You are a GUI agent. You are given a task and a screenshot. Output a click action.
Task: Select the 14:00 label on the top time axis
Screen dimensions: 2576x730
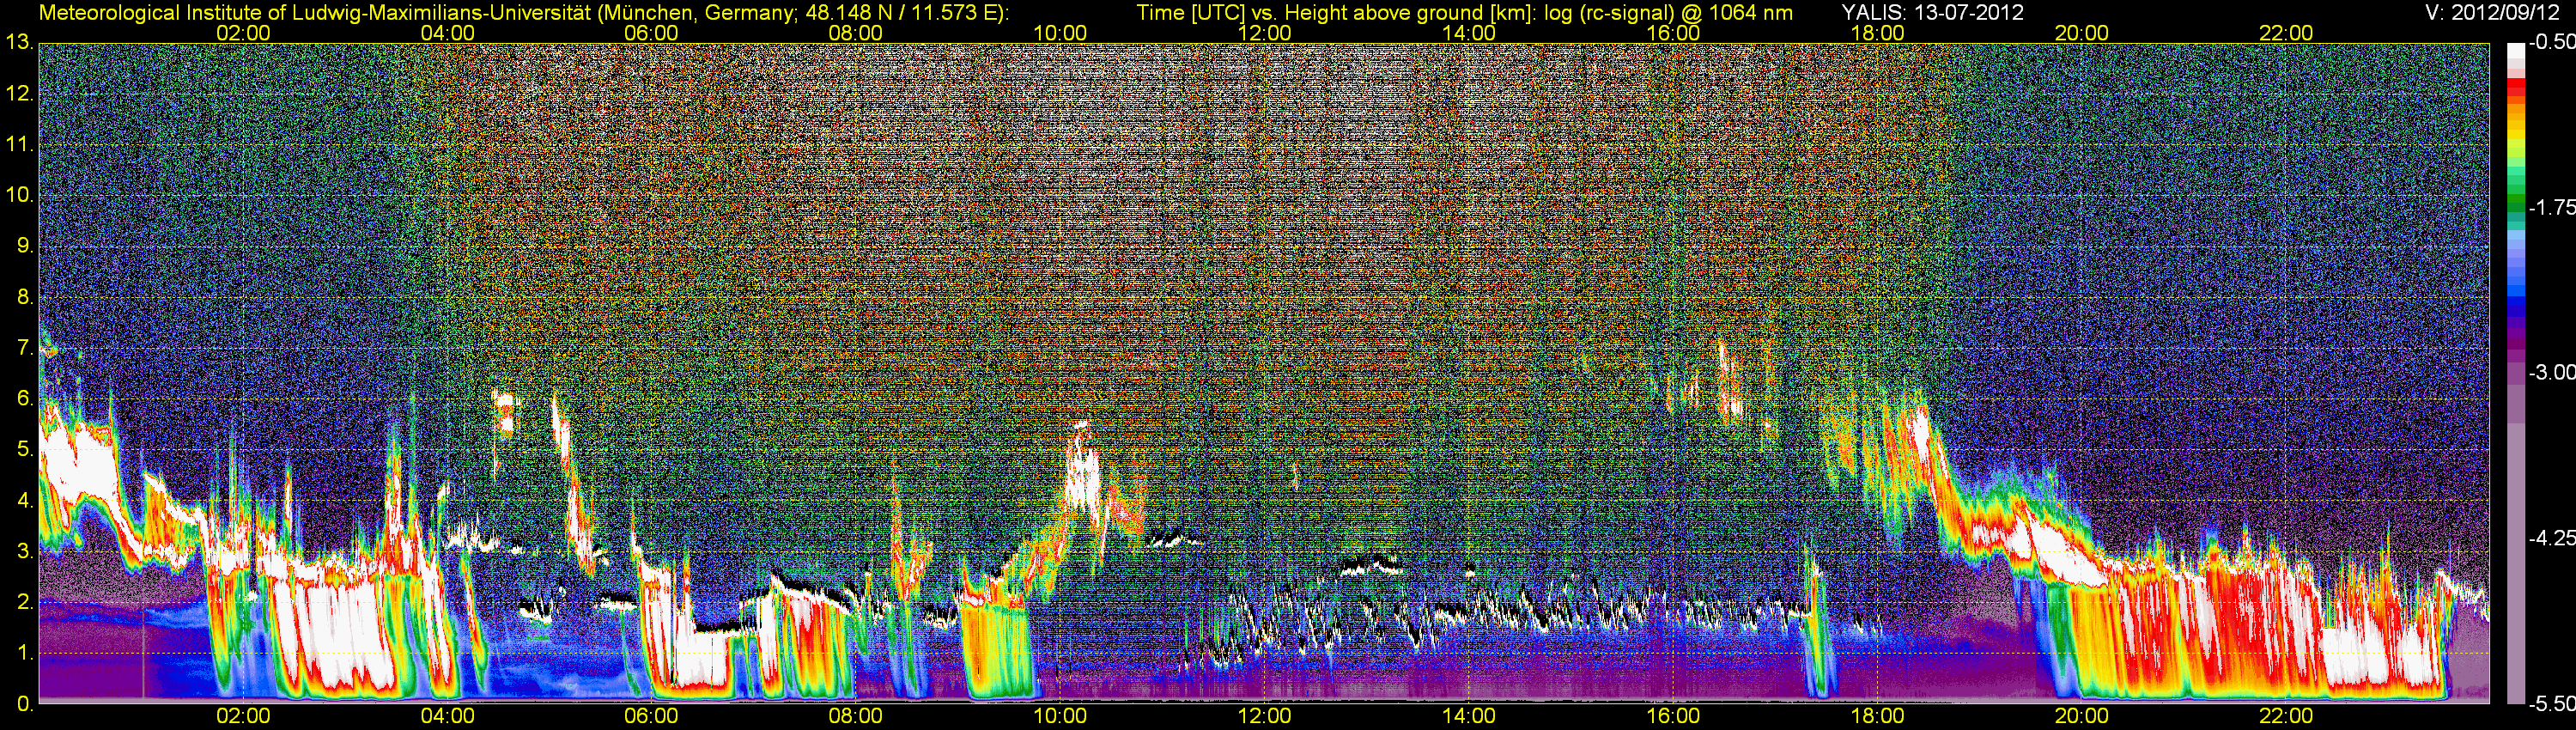point(1469,33)
